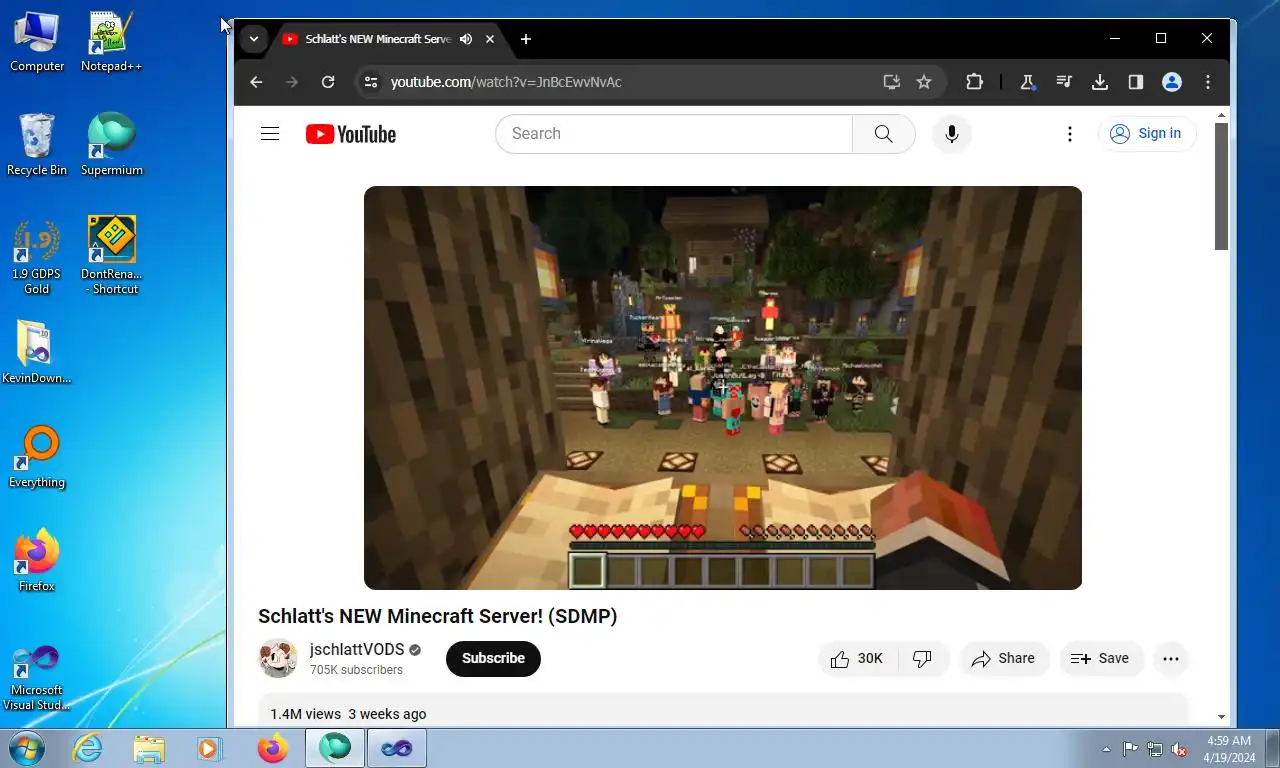Open the volume icon in system tray
Viewport: 1280px width, 768px height.
click(1179, 749)
